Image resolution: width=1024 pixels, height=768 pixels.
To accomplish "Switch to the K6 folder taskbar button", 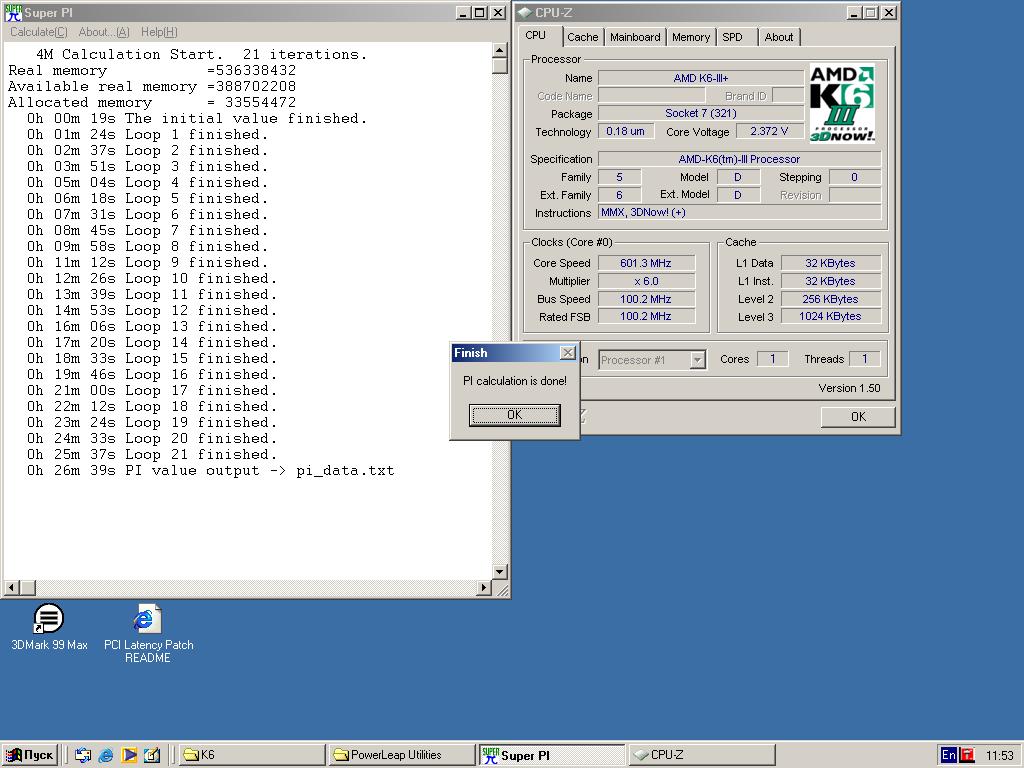I will point(250,755).
